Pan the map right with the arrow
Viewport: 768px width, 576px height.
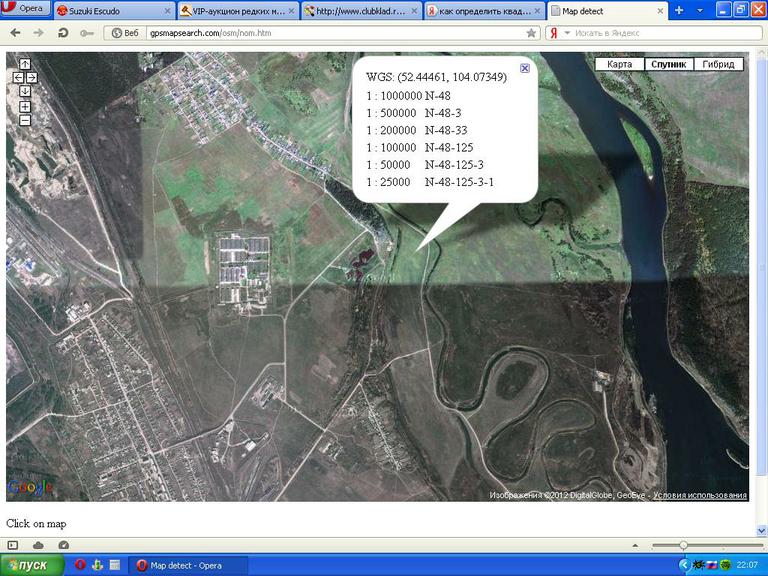point(32,77)
